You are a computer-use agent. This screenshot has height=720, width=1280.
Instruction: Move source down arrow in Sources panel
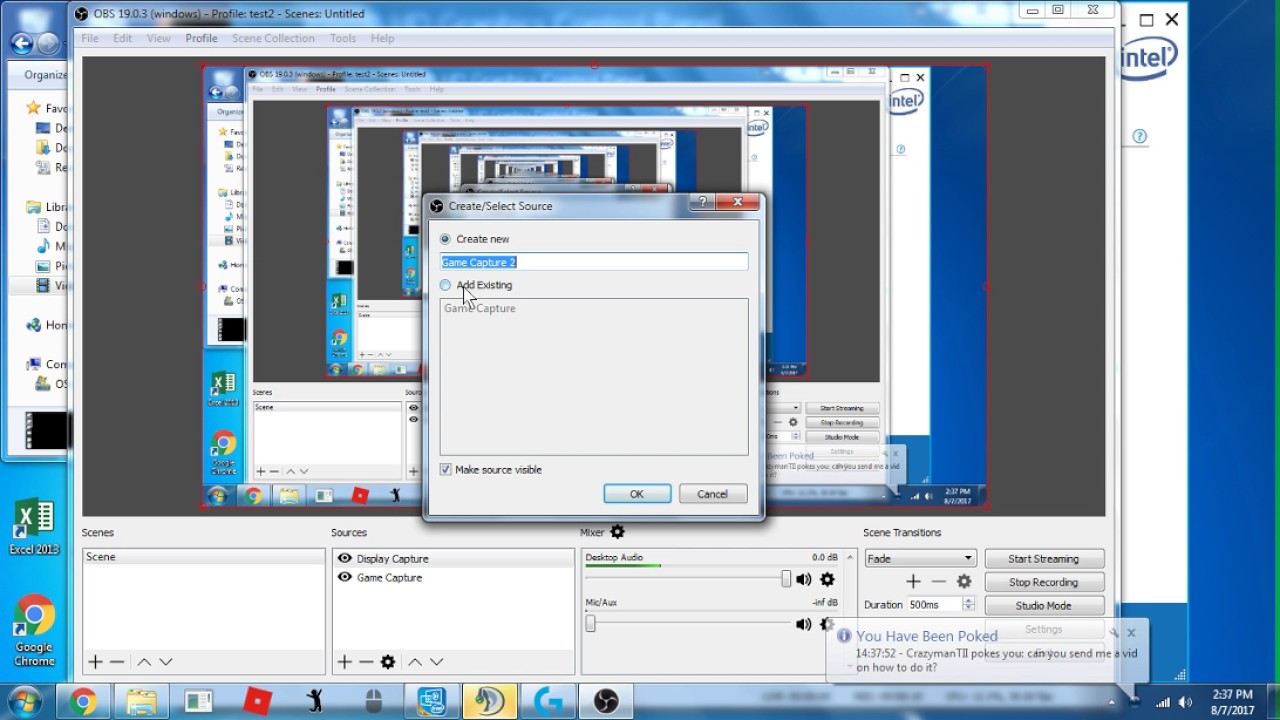437,662
